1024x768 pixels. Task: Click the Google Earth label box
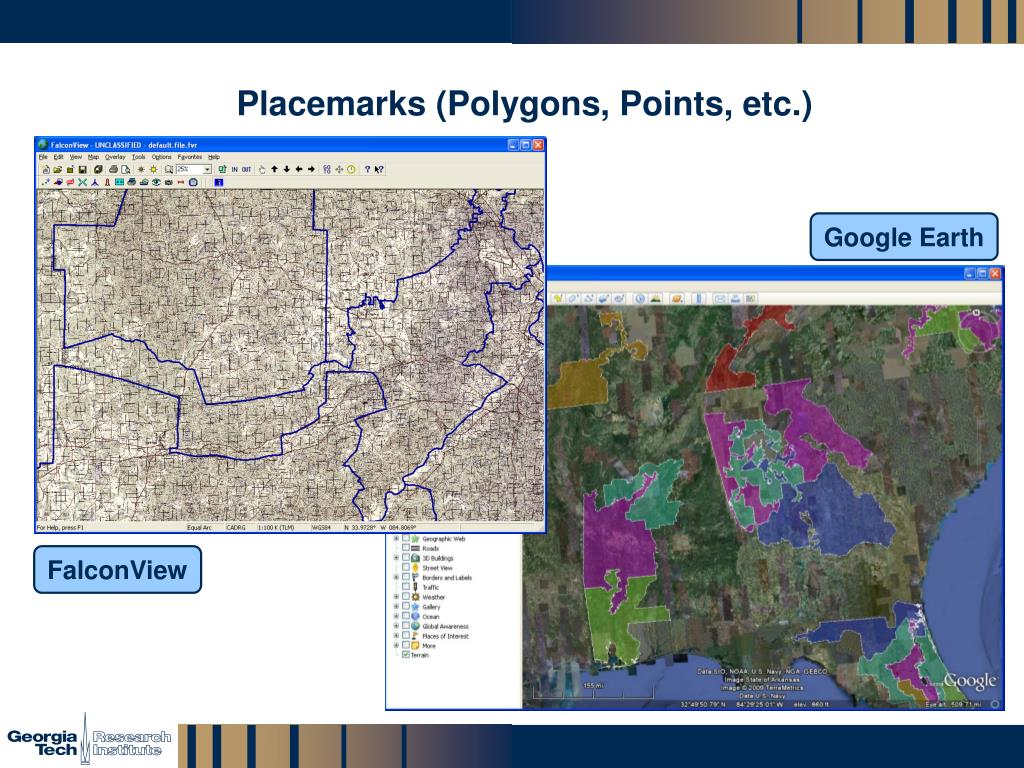click(x=904, y=237)
